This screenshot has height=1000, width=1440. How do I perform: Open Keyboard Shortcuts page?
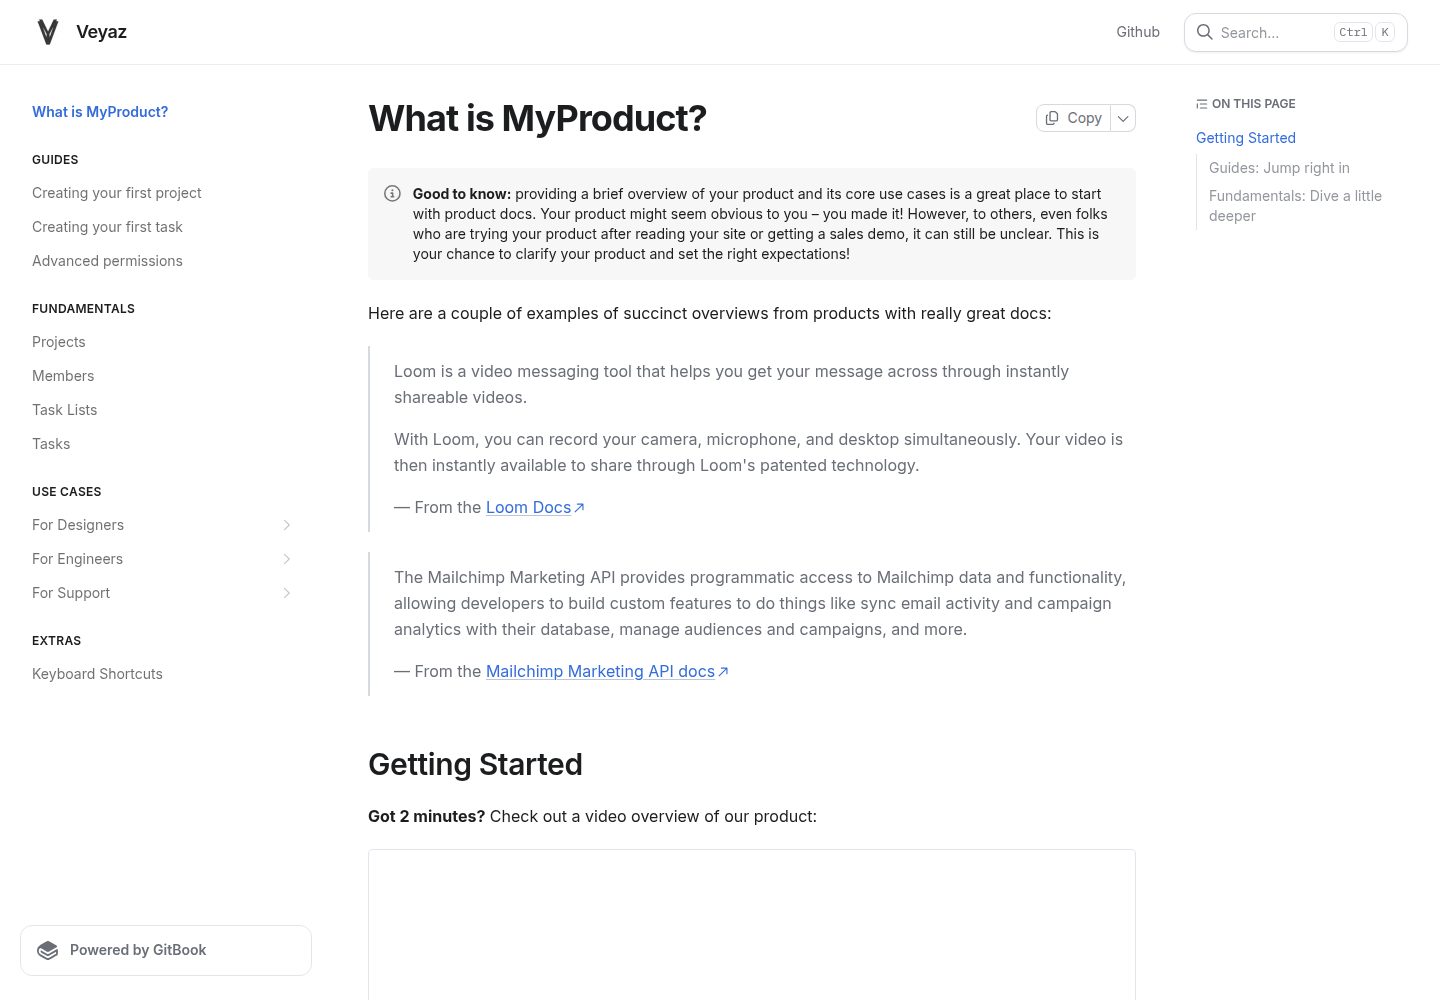click(97, 674)
